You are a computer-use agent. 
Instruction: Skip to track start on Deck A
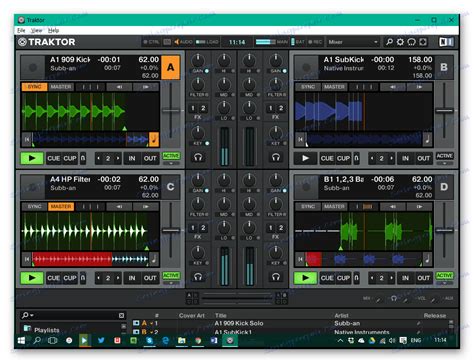tap(27, 139)
